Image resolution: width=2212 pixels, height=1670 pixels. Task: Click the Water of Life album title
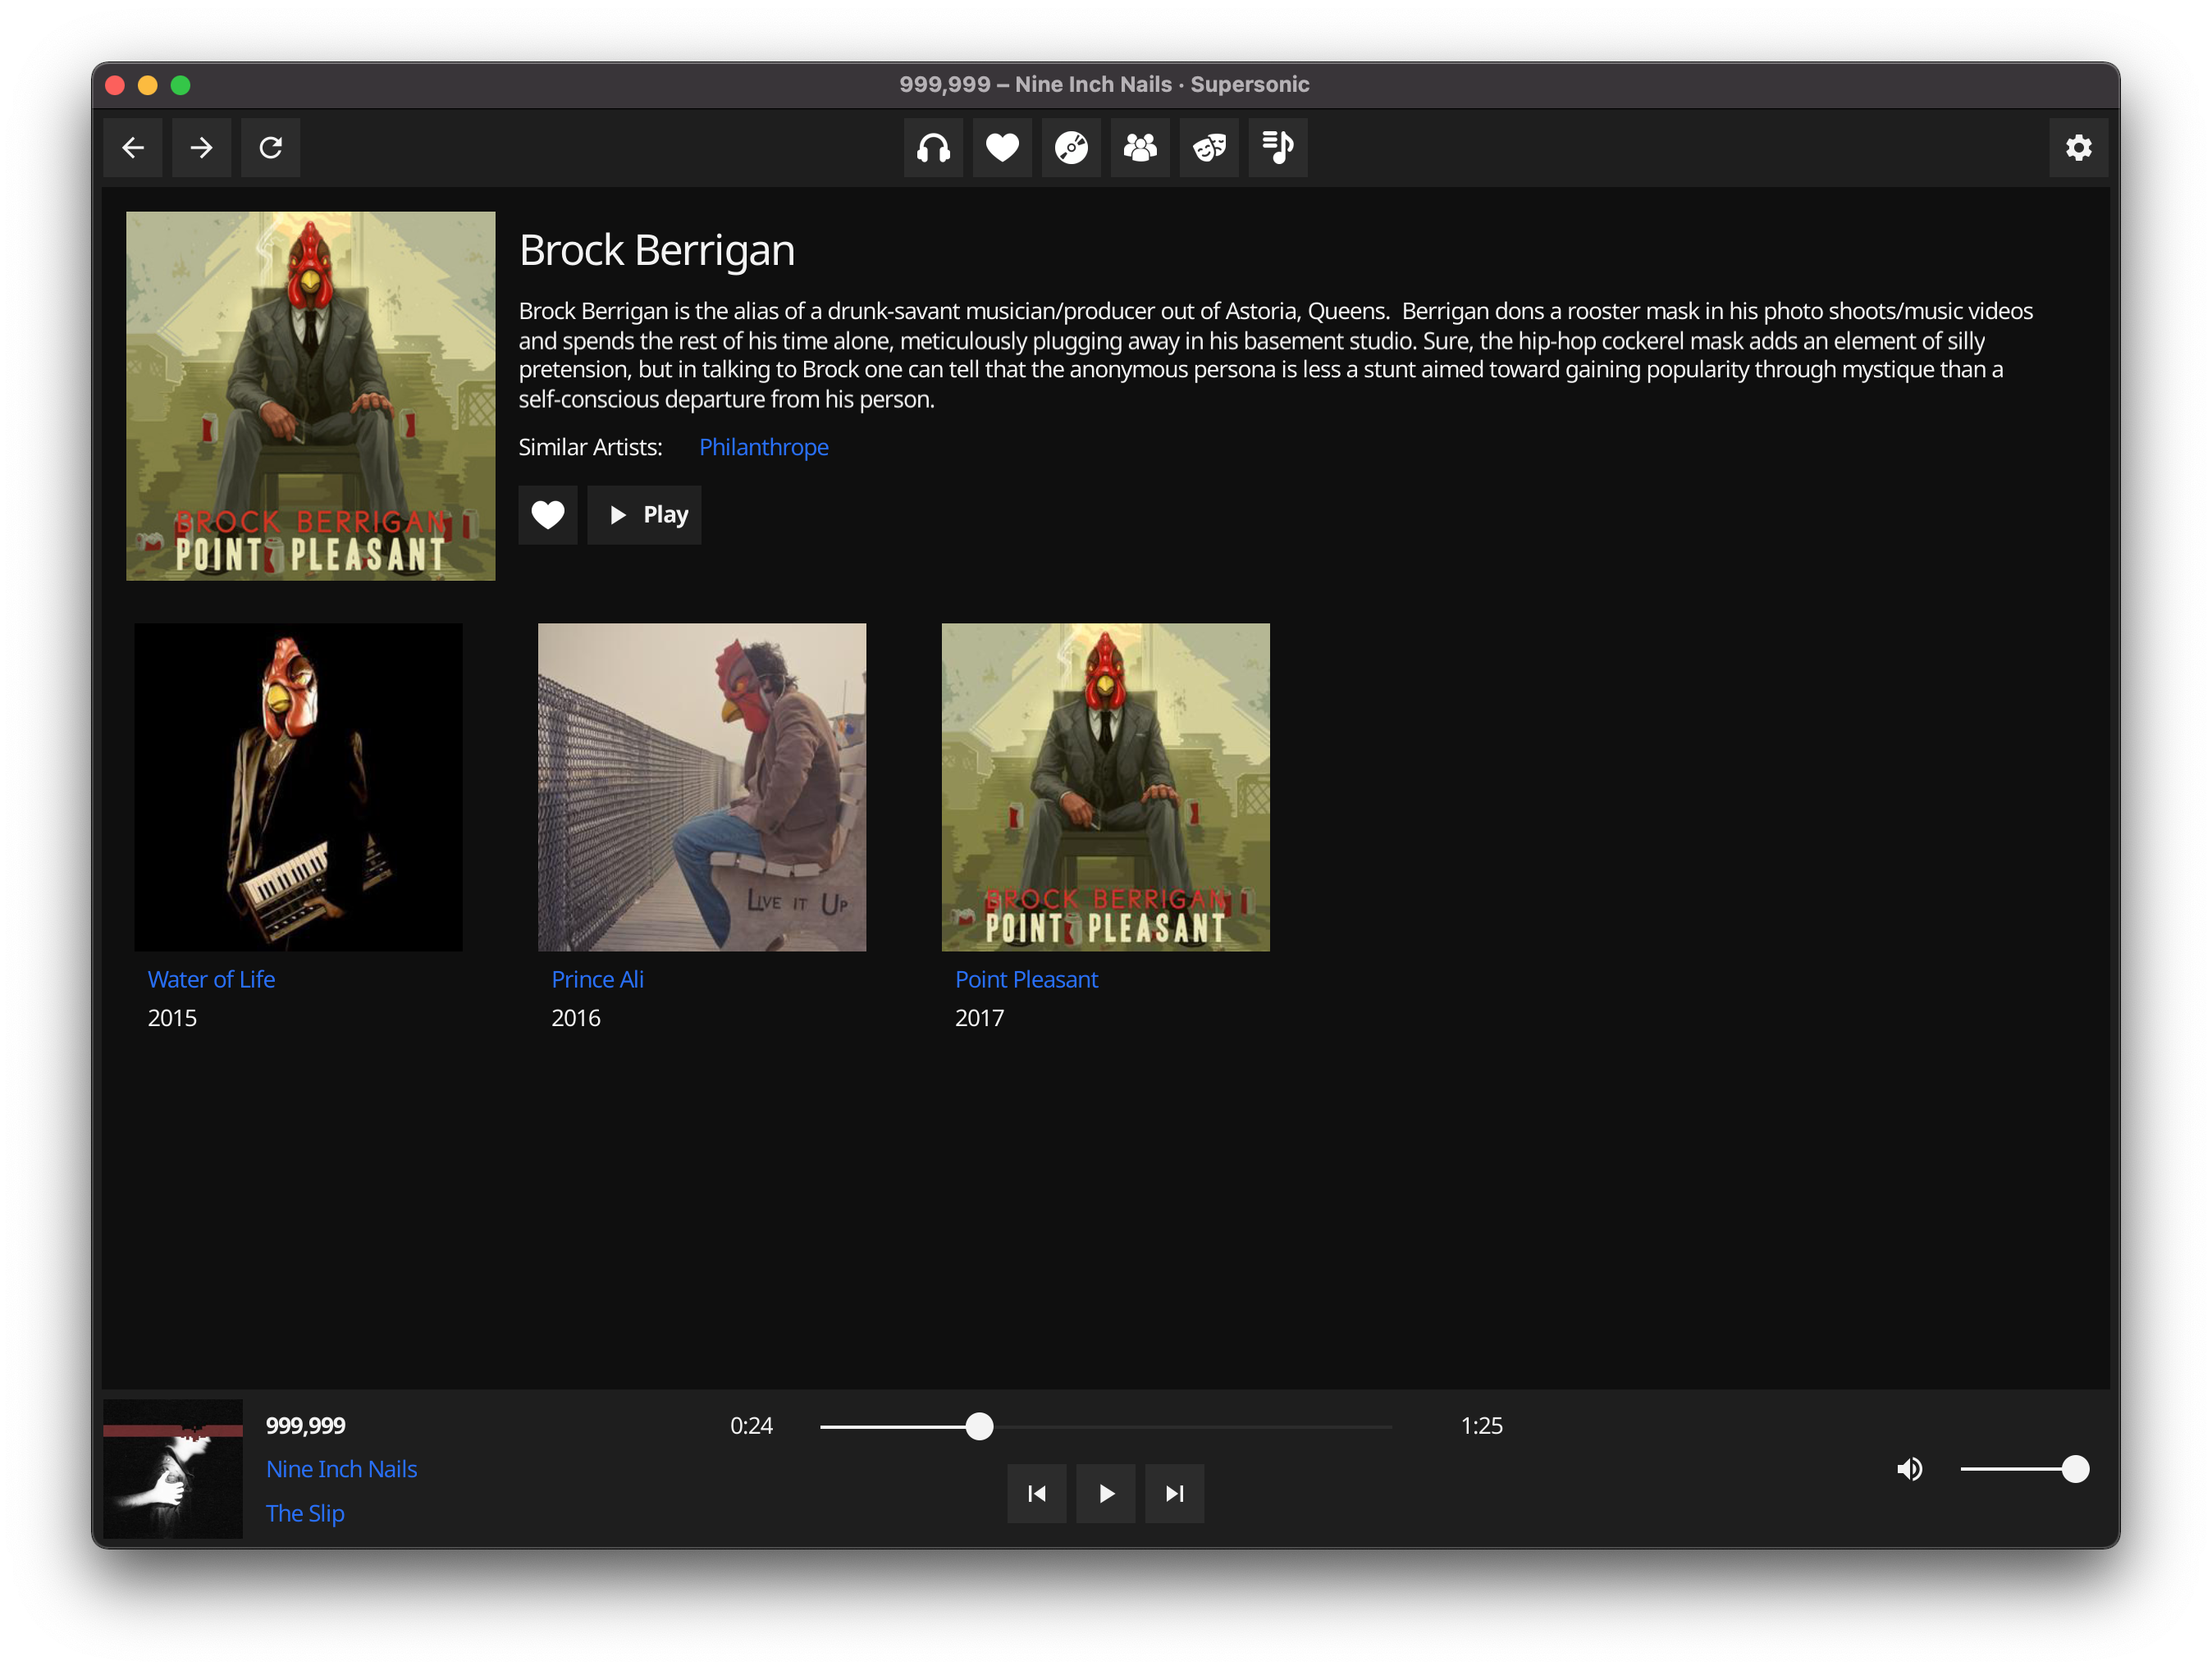click(x=211, y=979)
